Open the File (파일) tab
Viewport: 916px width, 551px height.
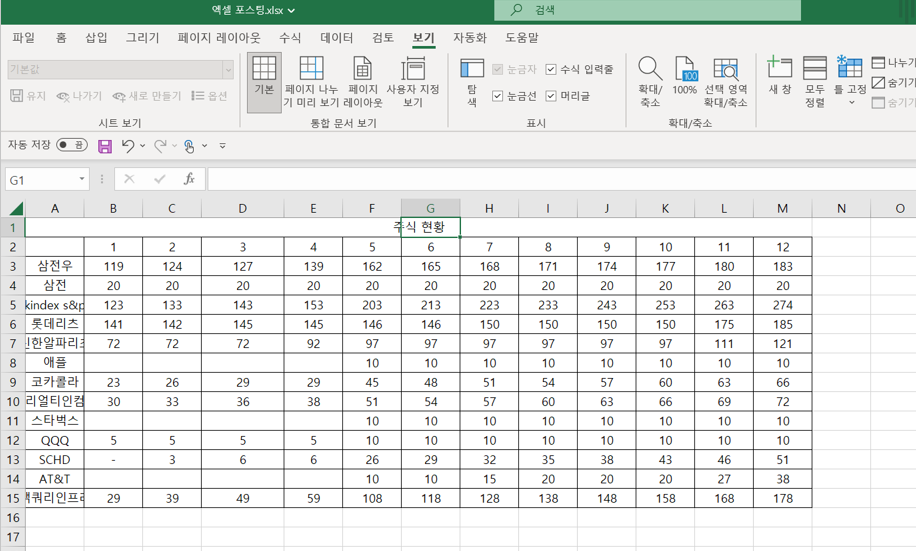click(x=23, y=38)
